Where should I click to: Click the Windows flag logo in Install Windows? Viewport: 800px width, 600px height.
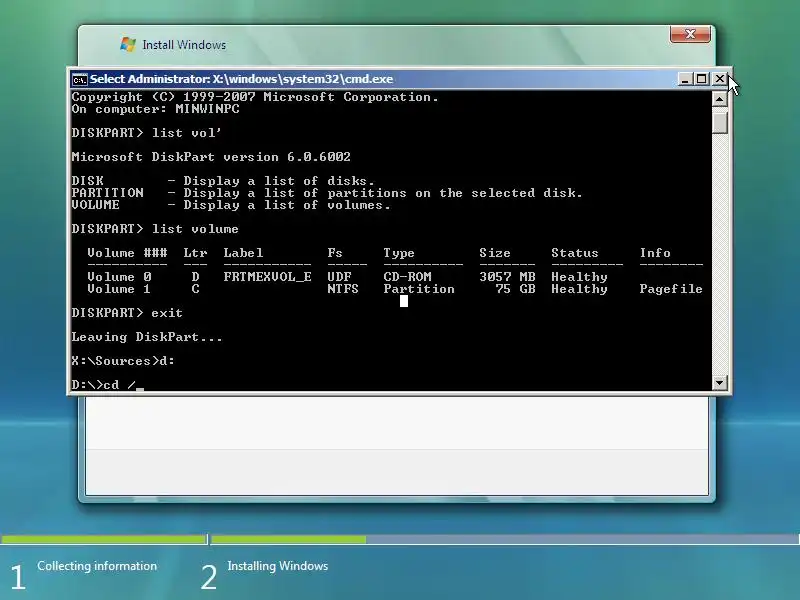click(x=128, y=44)
